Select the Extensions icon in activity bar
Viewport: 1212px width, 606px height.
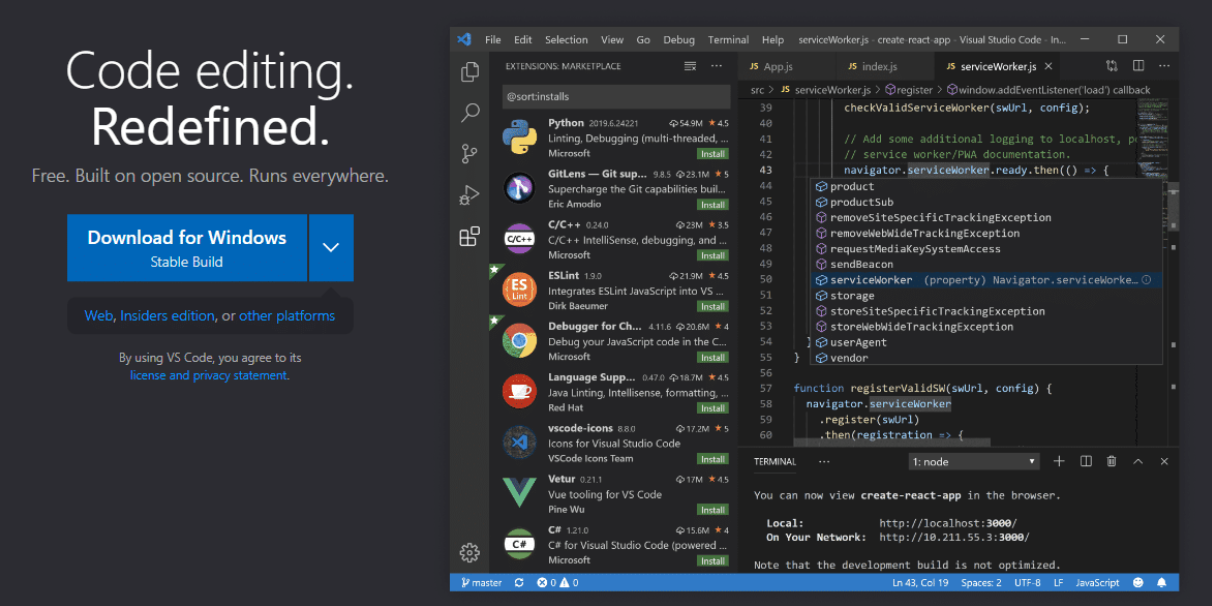click(x=469, y=237)
